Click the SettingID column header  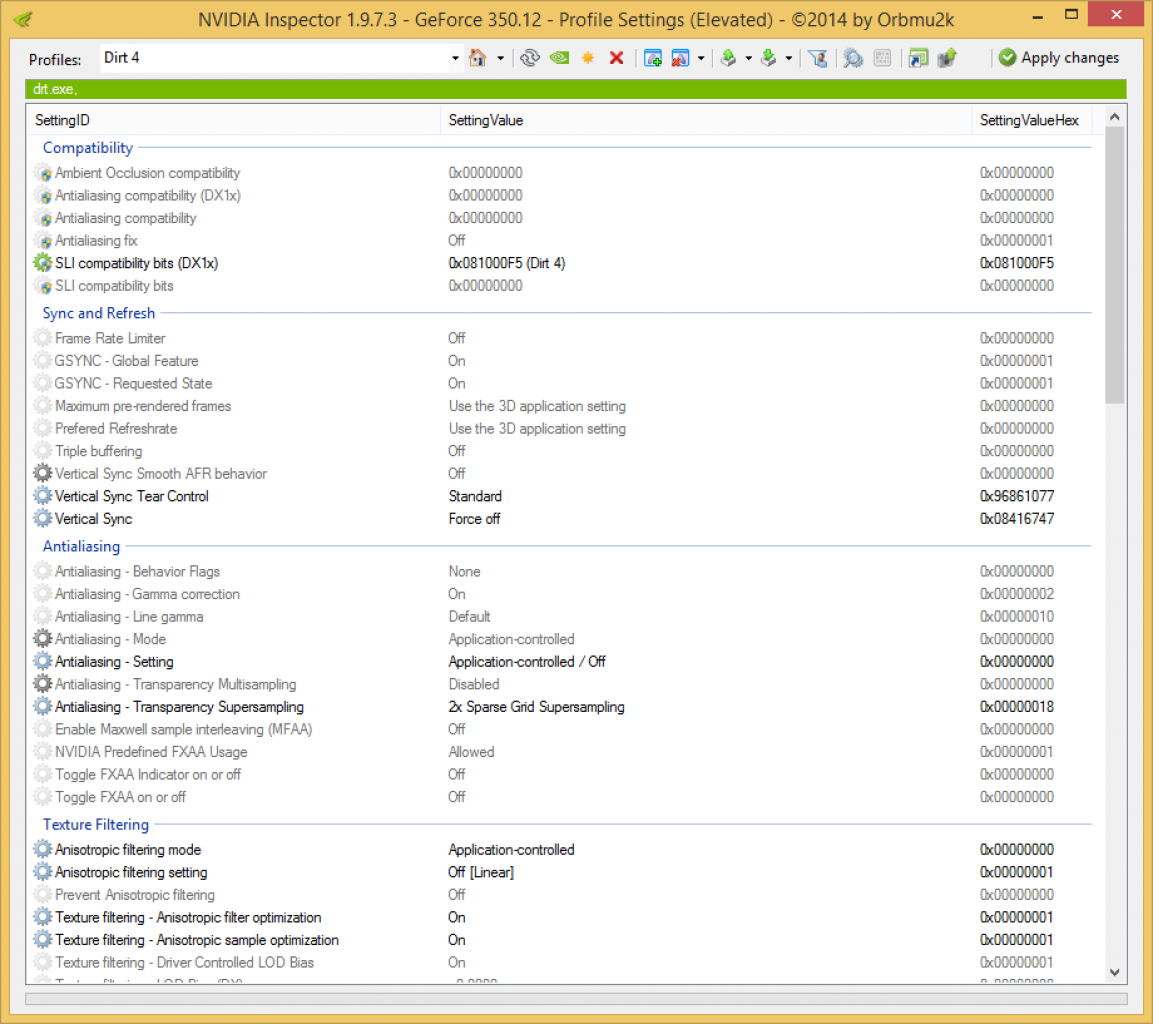pos(233,121)
